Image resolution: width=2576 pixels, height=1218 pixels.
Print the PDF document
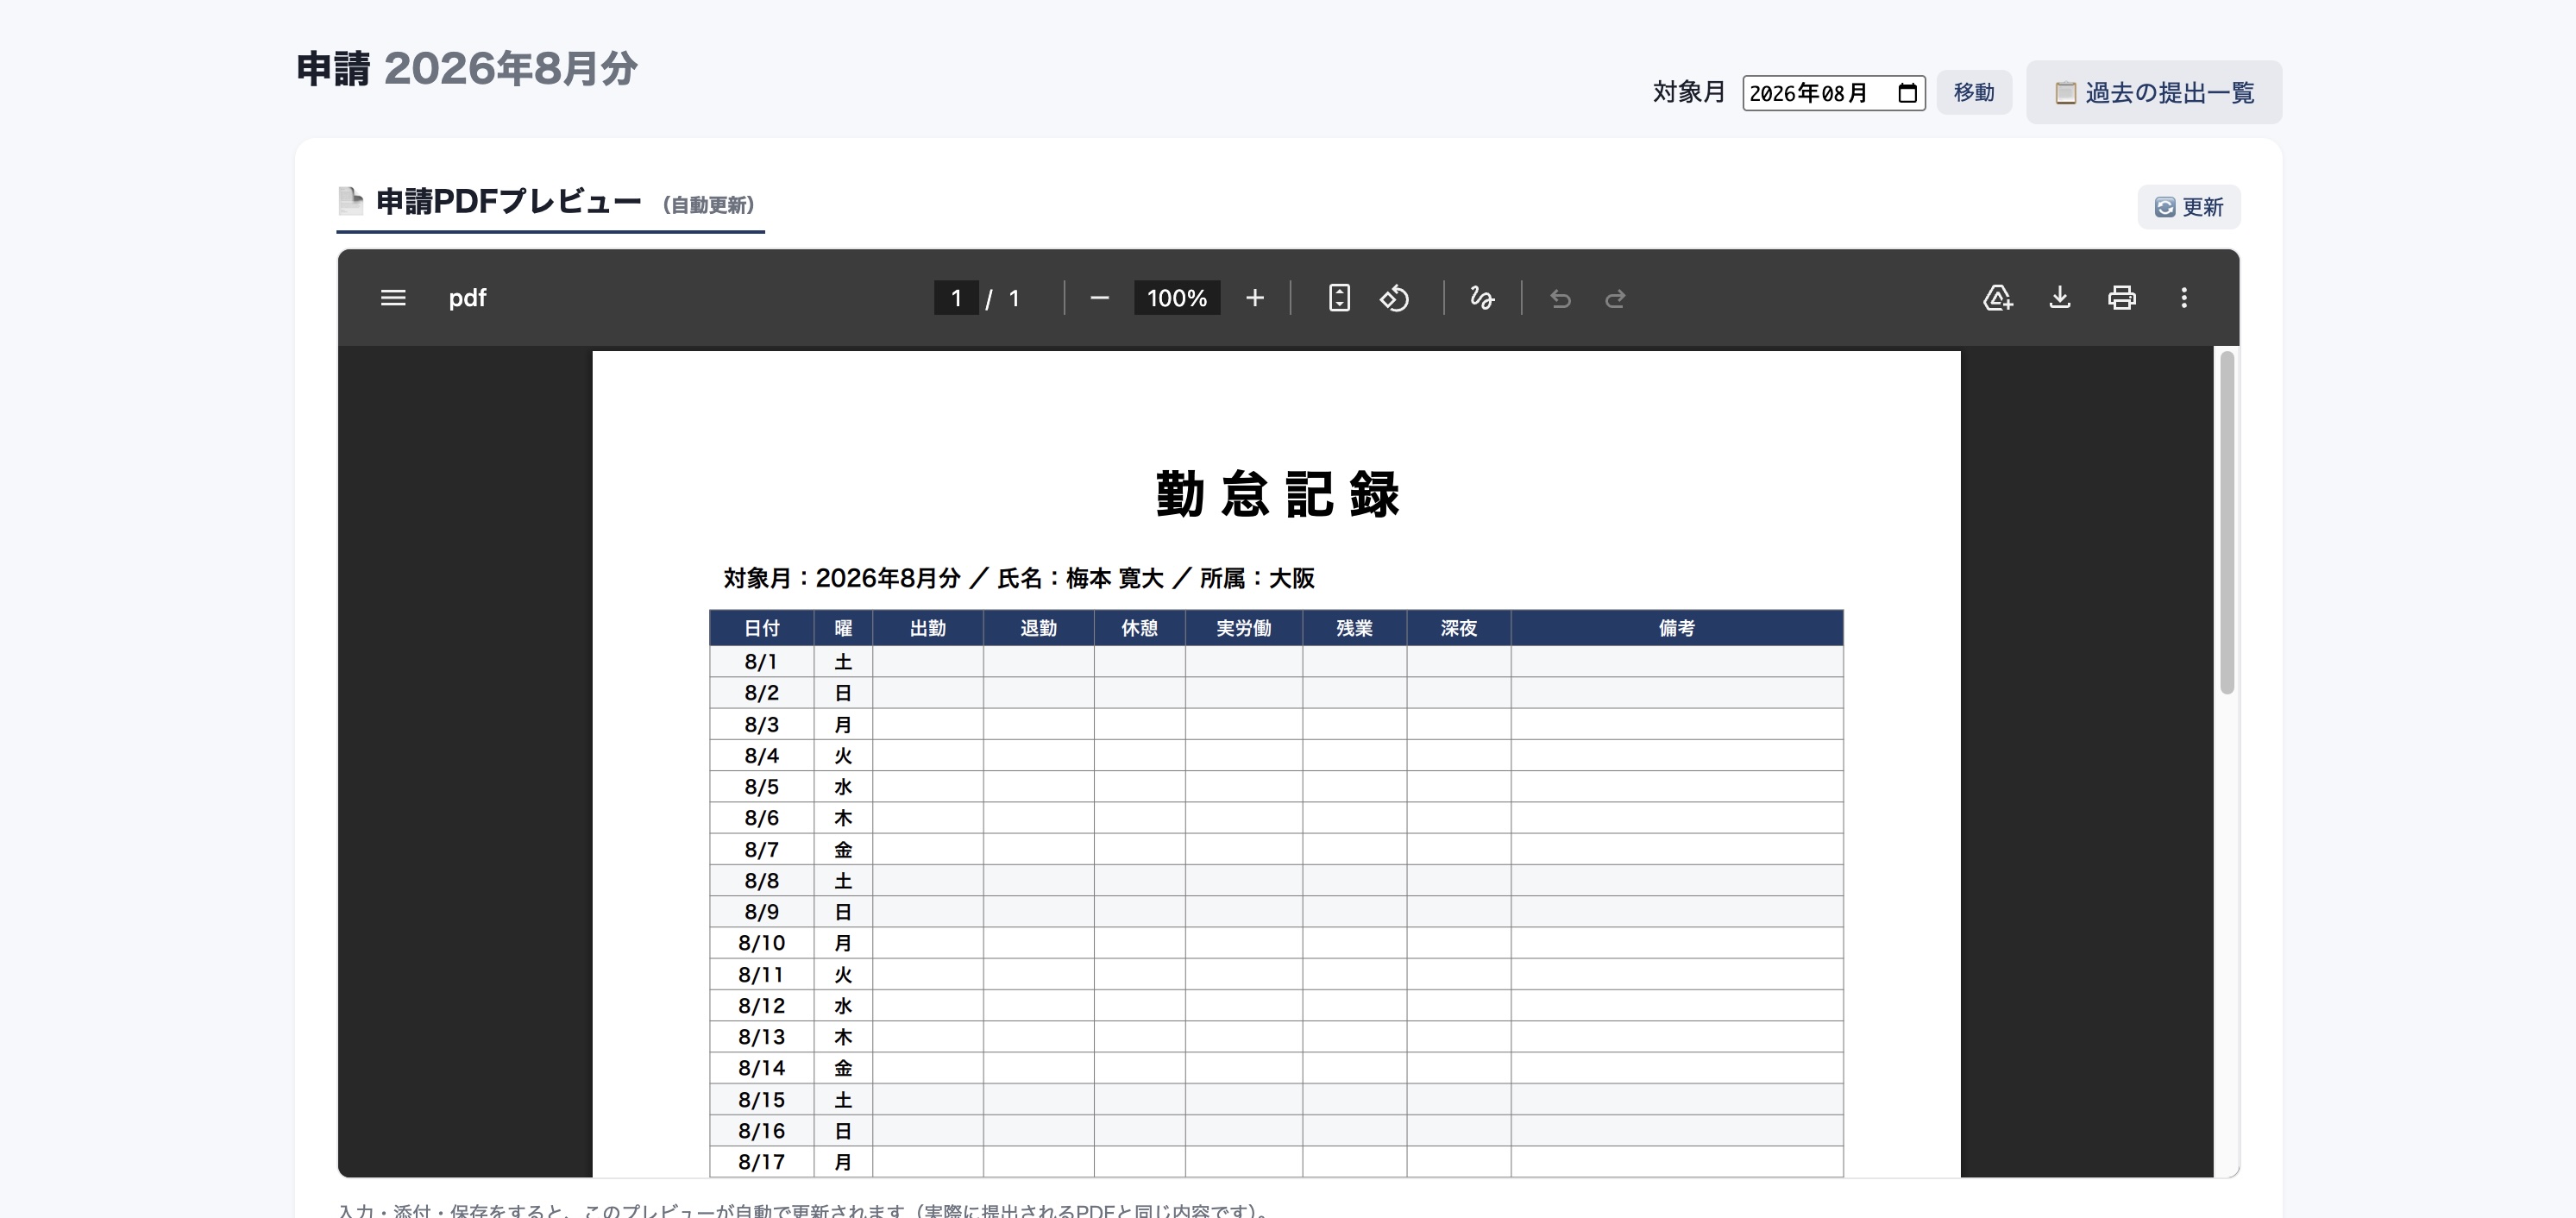[2122, 298]
